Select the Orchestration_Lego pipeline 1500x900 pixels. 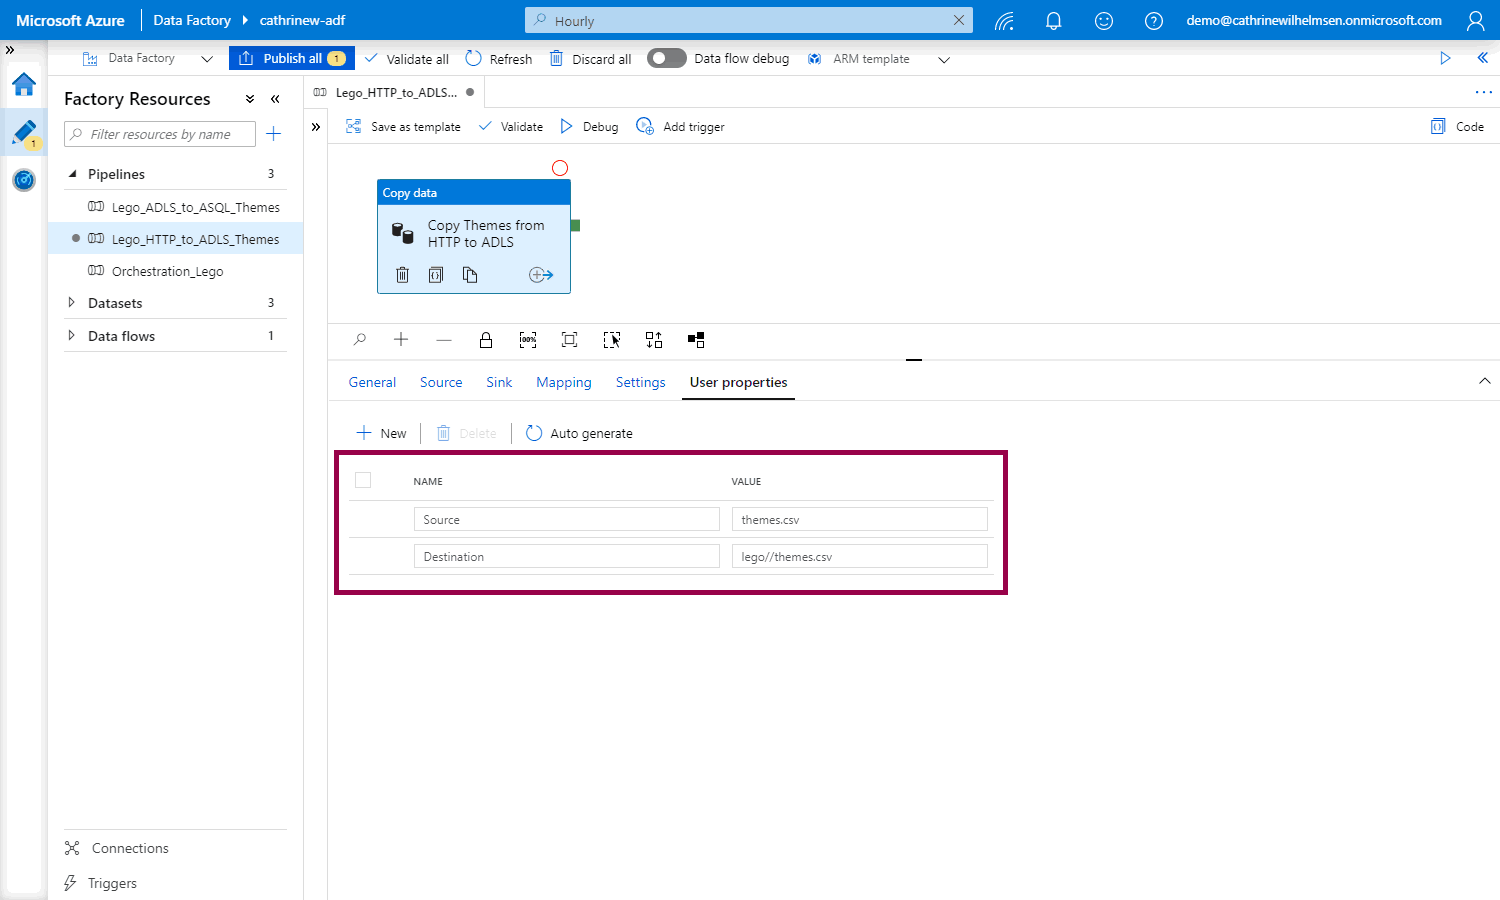coord(167,271)
